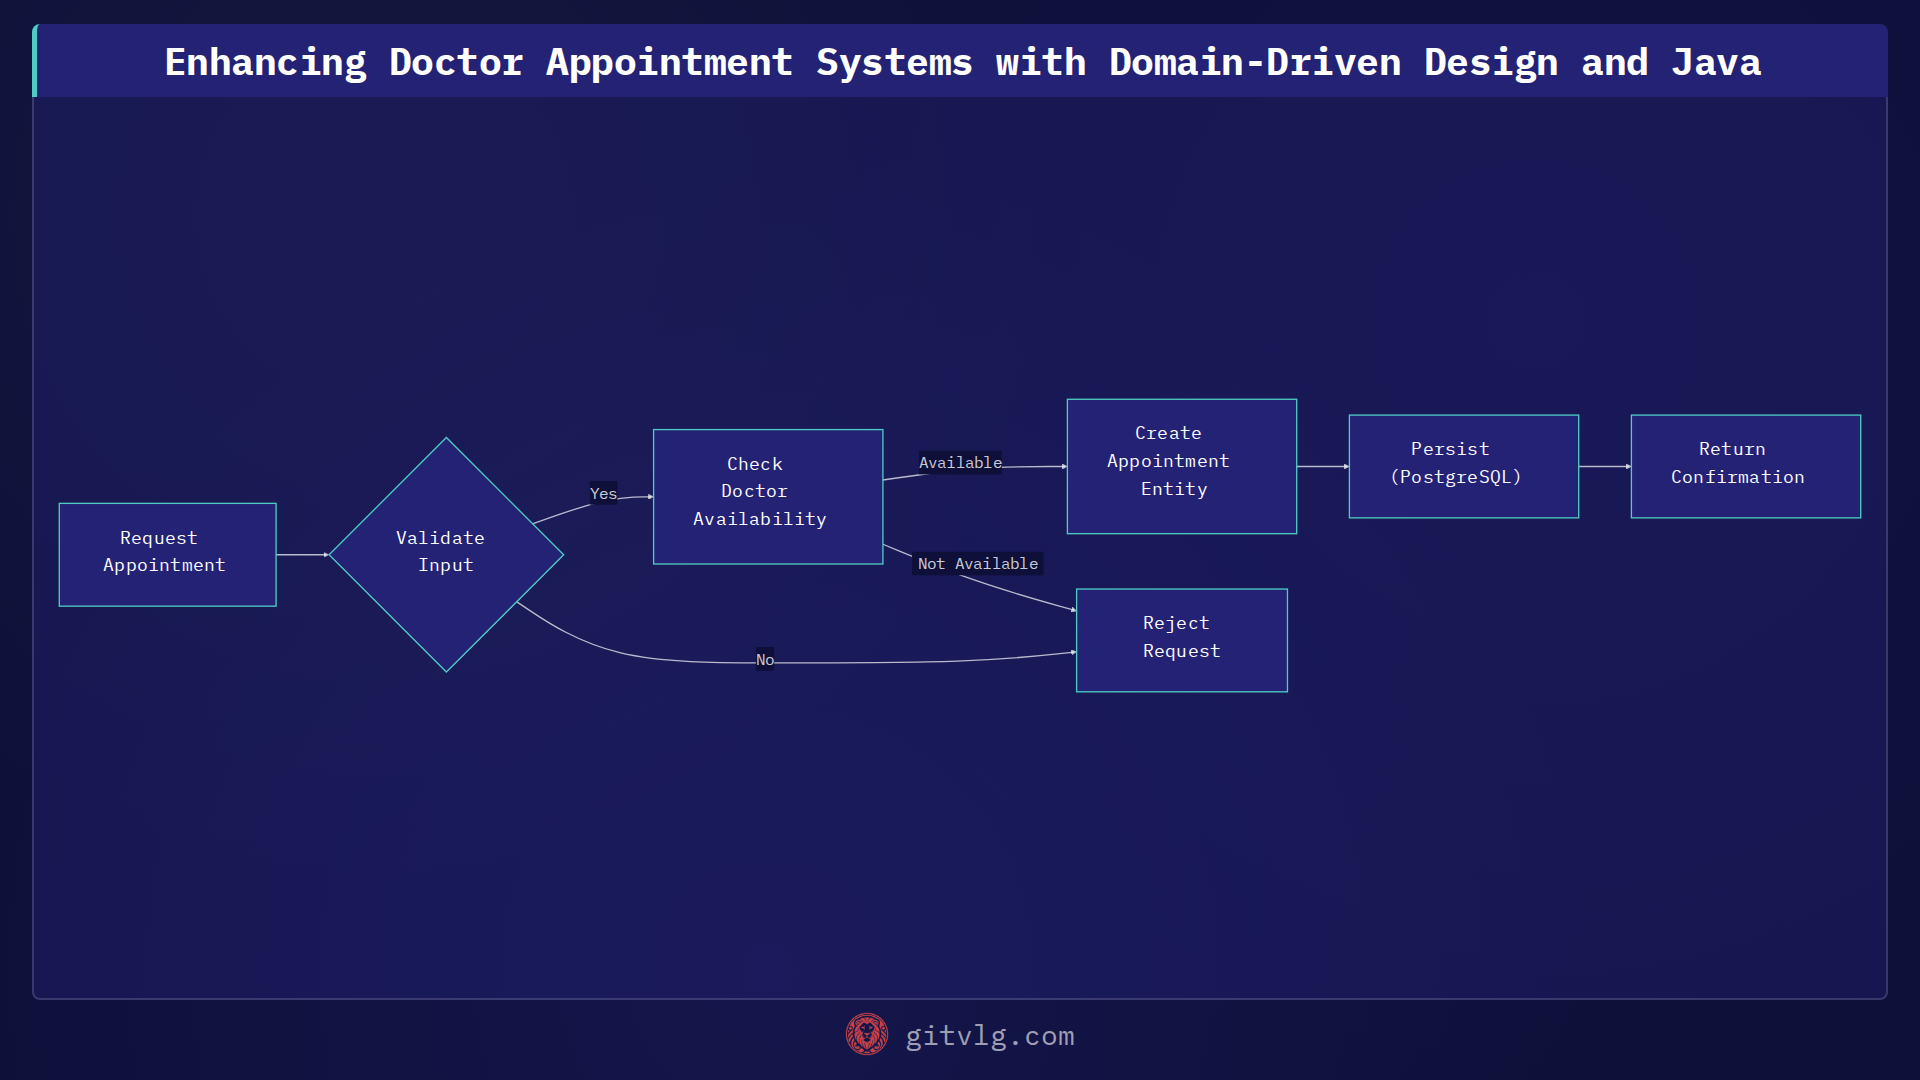Select the Create Appointment Entity node
Image resolution: width=1920 pixels, height=1080 pixels.
[1182, 466]
